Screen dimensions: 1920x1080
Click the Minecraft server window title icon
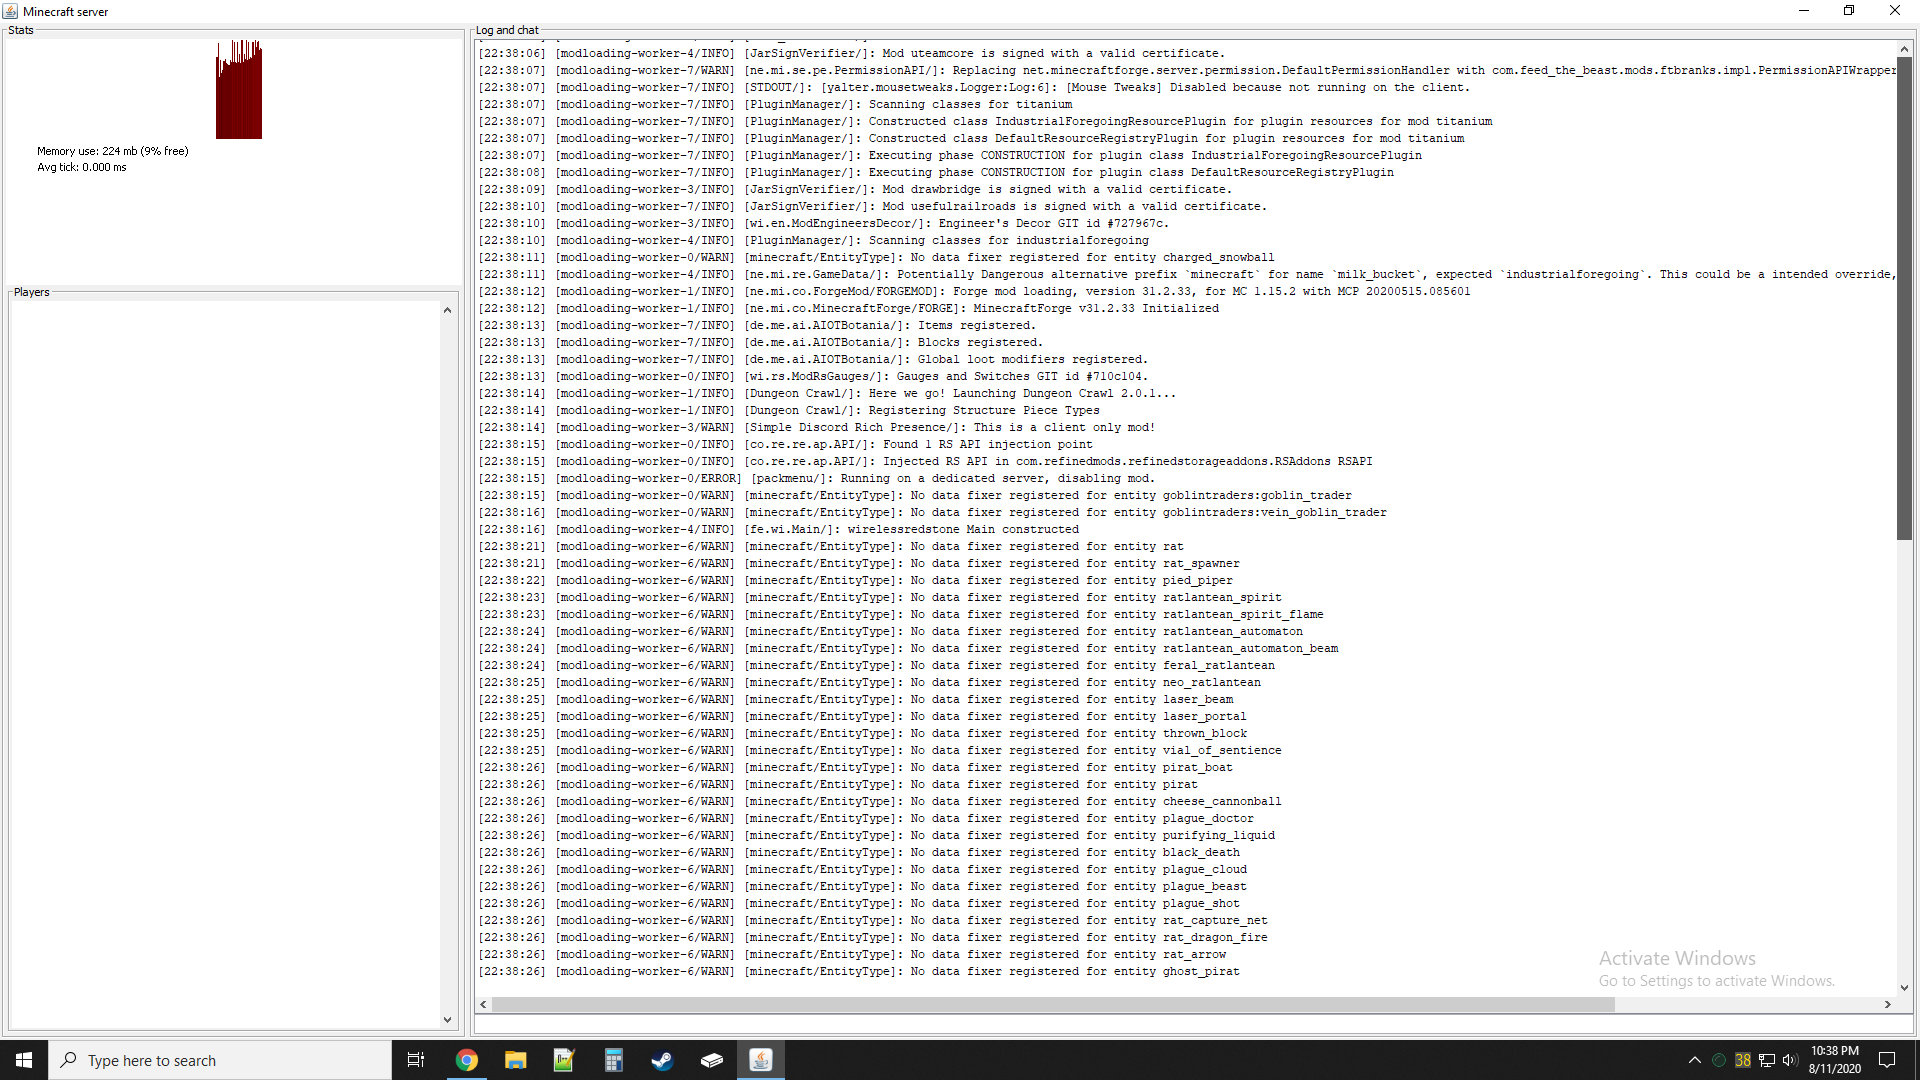click(x=10, y=11)
